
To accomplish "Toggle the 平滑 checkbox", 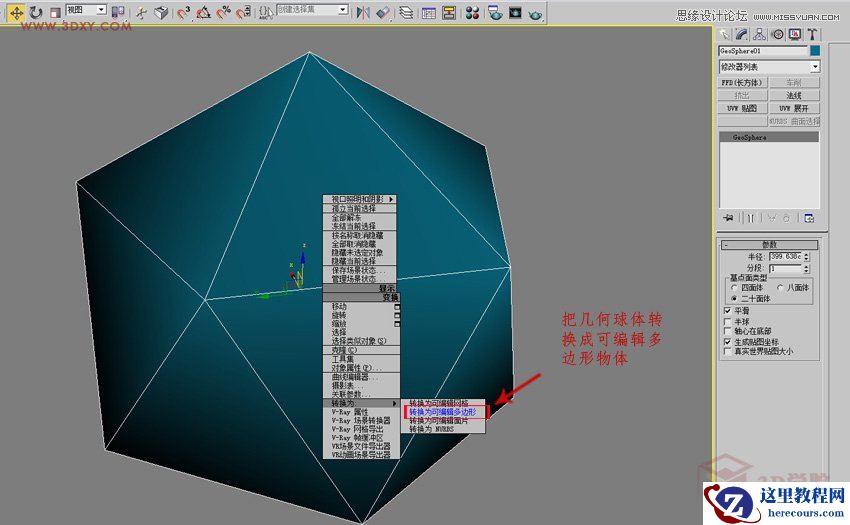I will tap(727, 311).
